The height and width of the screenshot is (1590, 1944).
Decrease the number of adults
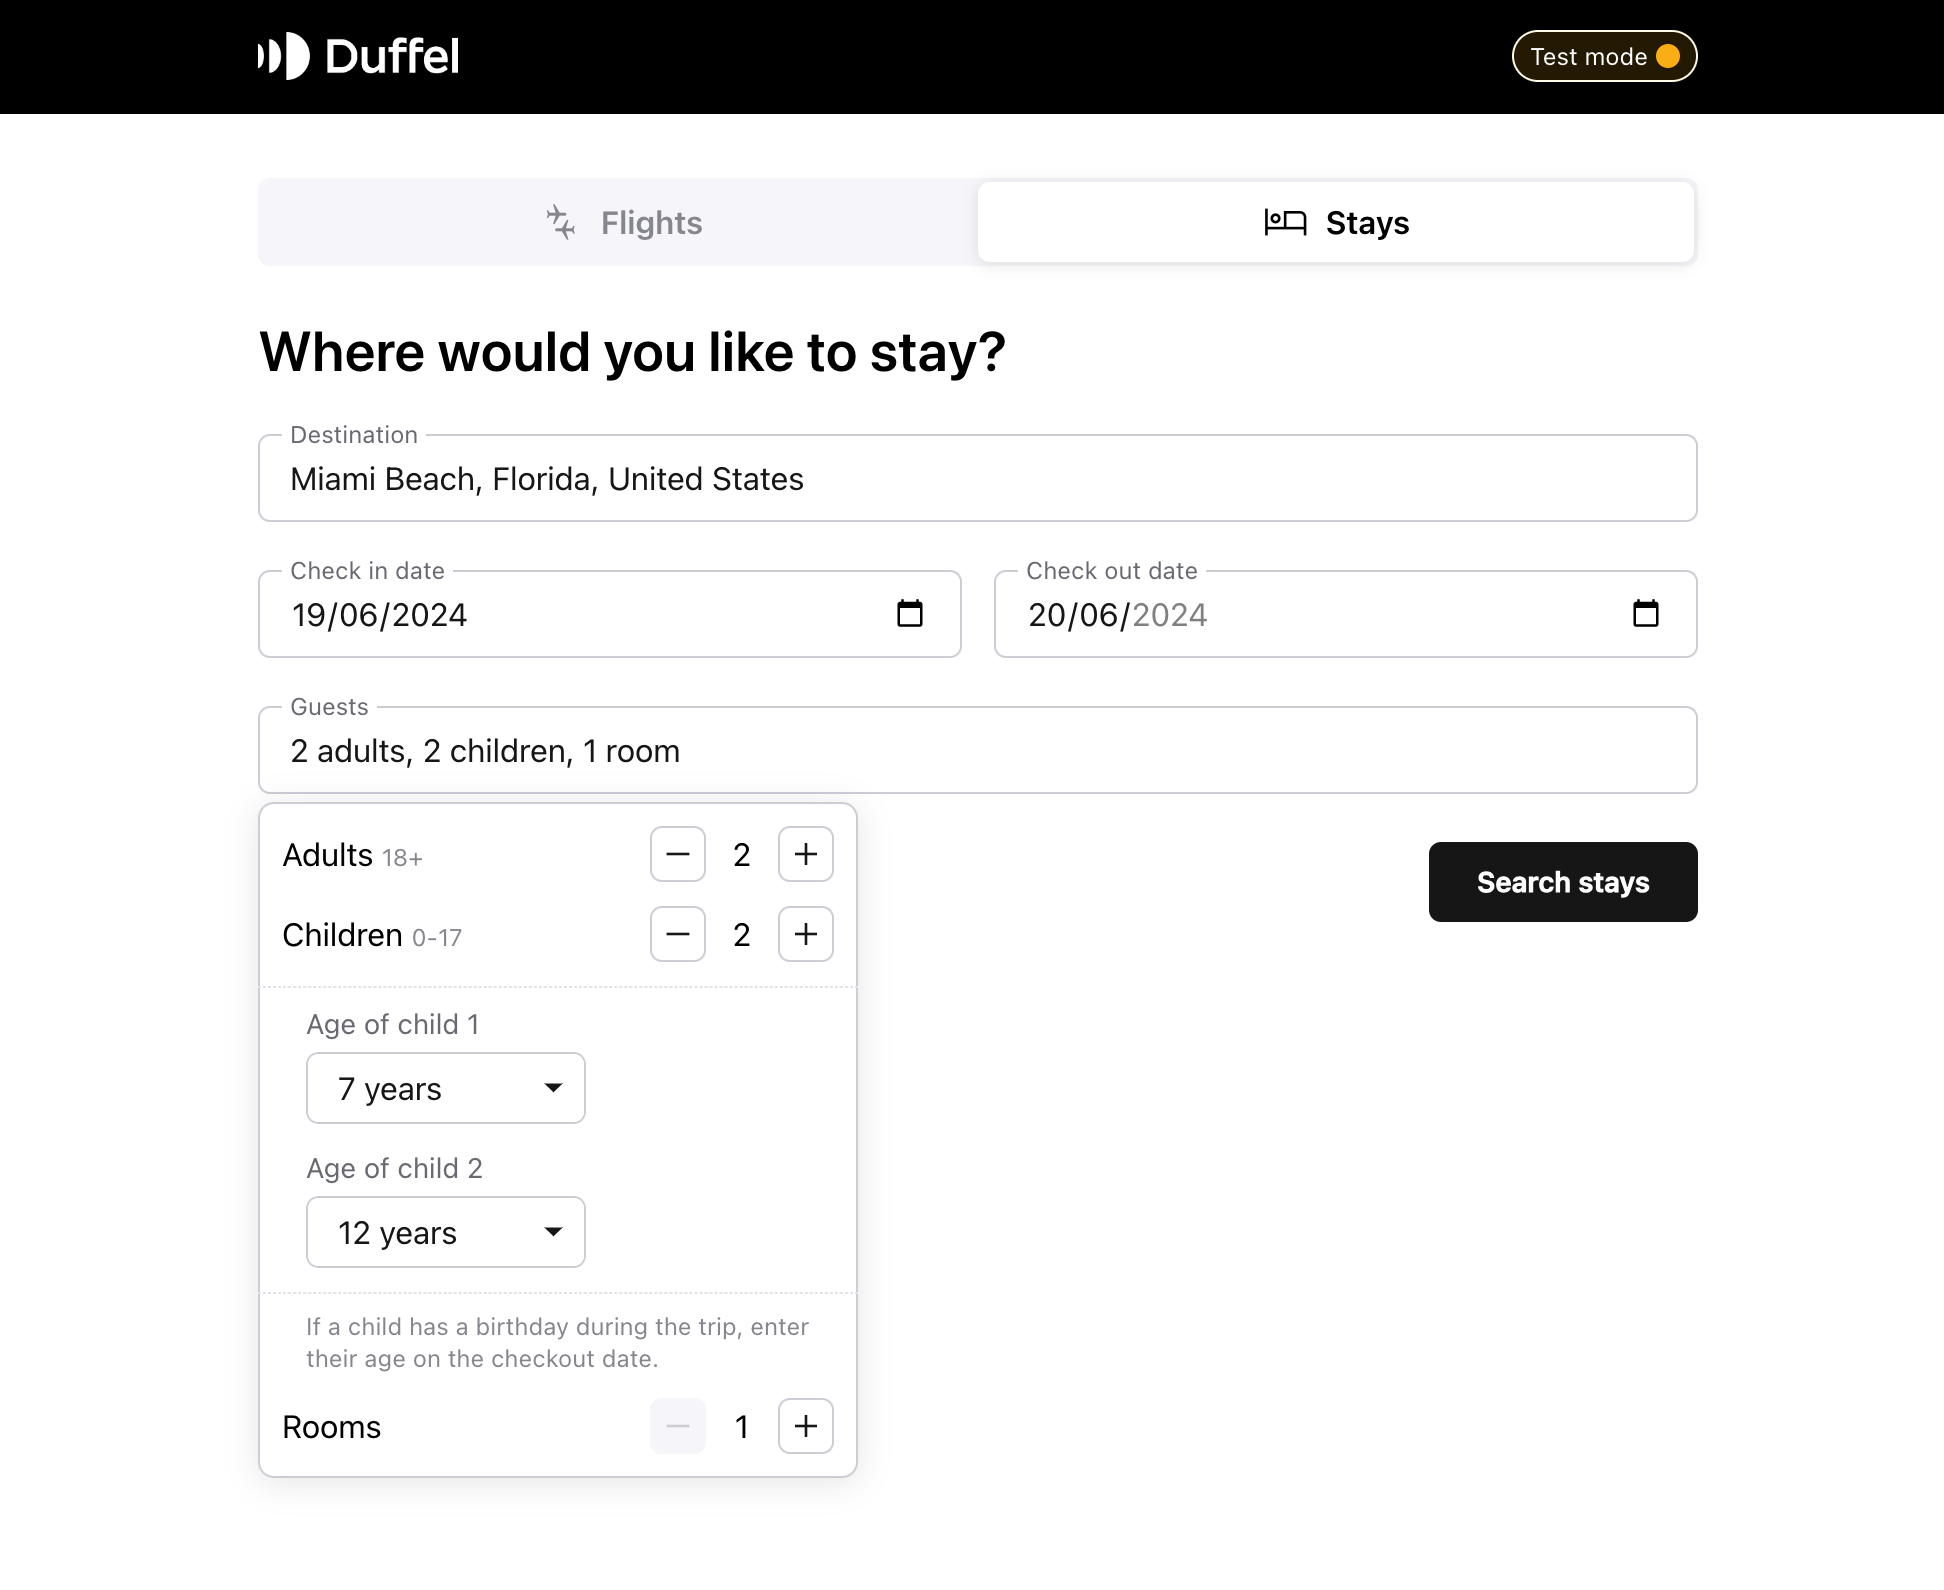(x=678, y=854)
